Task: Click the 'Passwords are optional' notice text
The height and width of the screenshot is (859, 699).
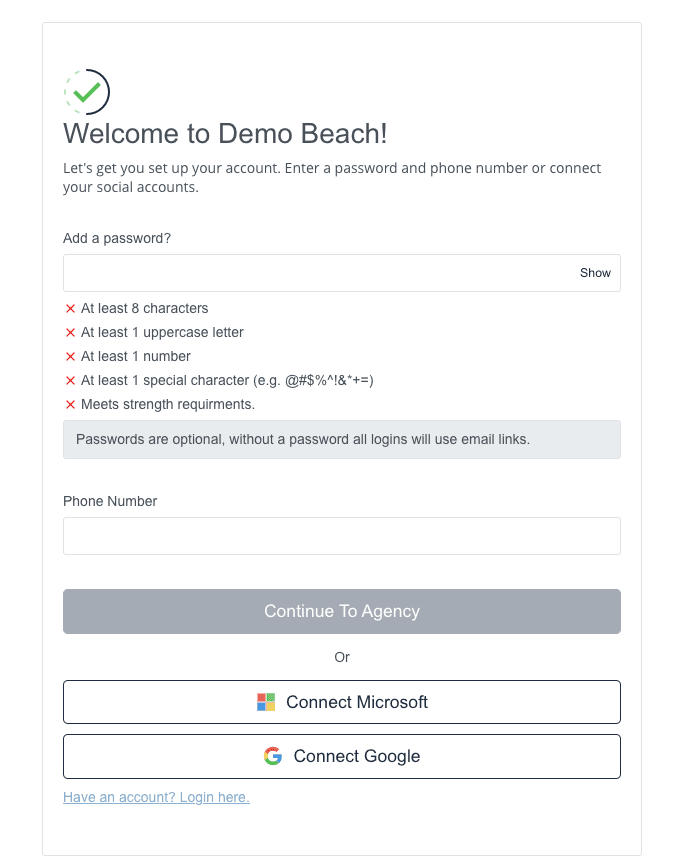Action: (x=303, y=439)
